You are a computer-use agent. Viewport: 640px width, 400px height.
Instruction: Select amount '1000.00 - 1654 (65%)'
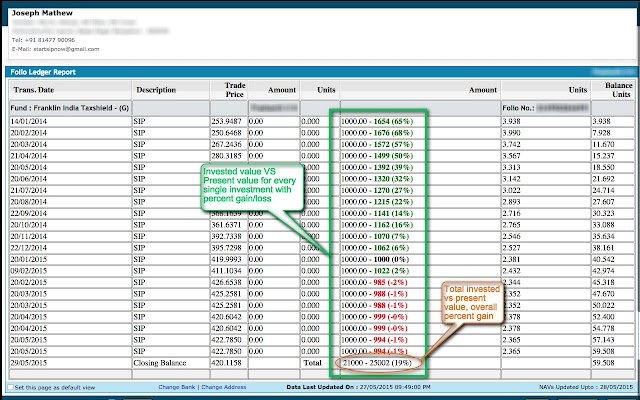point(378,122)
